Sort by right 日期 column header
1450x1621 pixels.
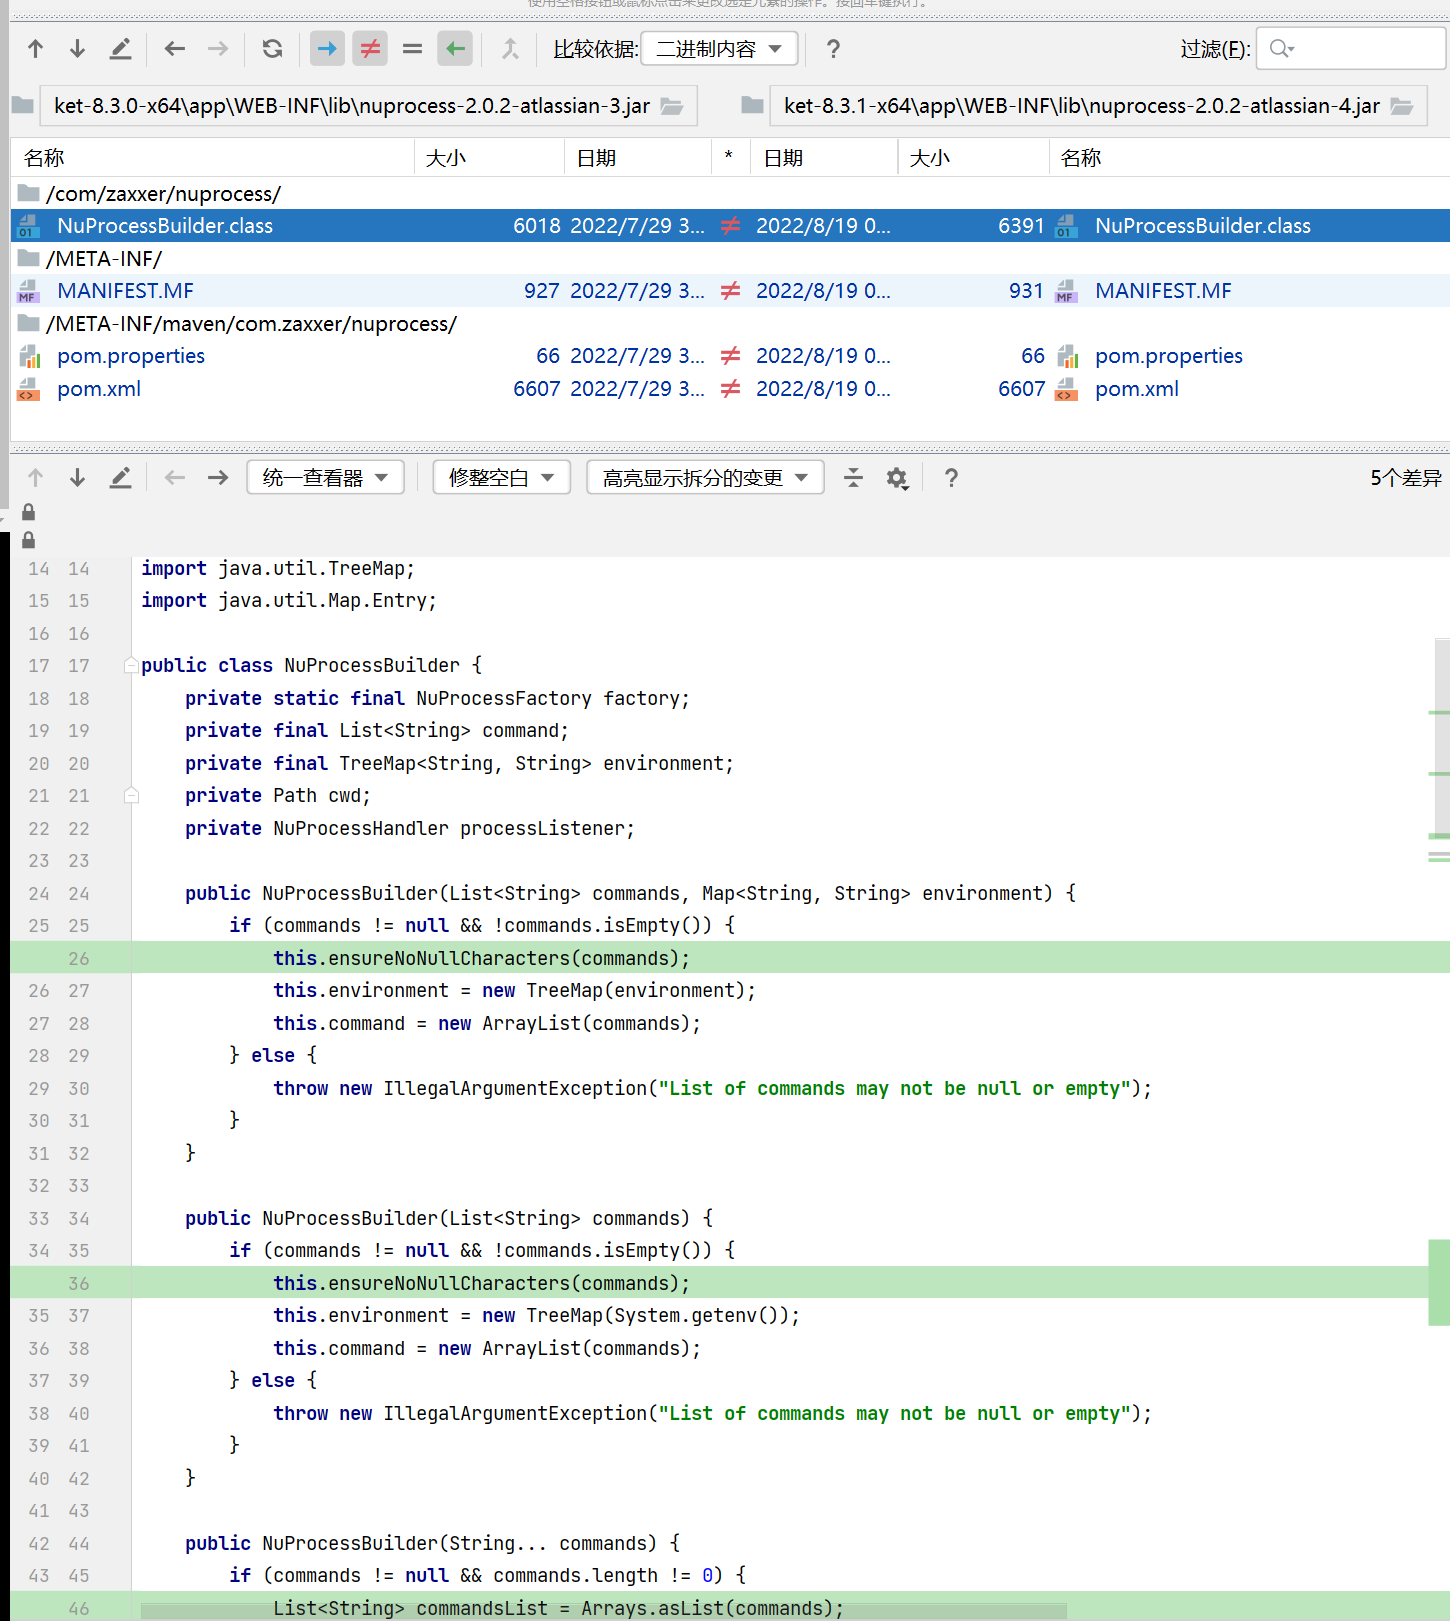[x=824, y=158]
